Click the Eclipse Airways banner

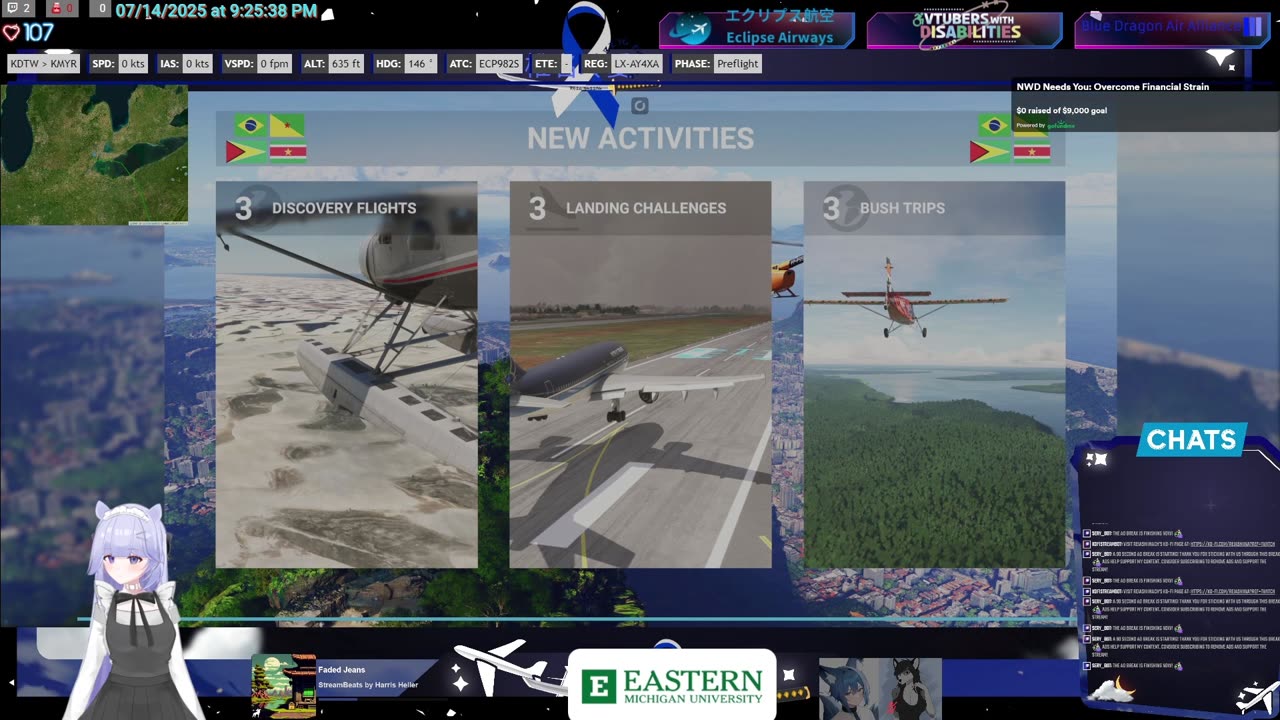click(757, 29)
